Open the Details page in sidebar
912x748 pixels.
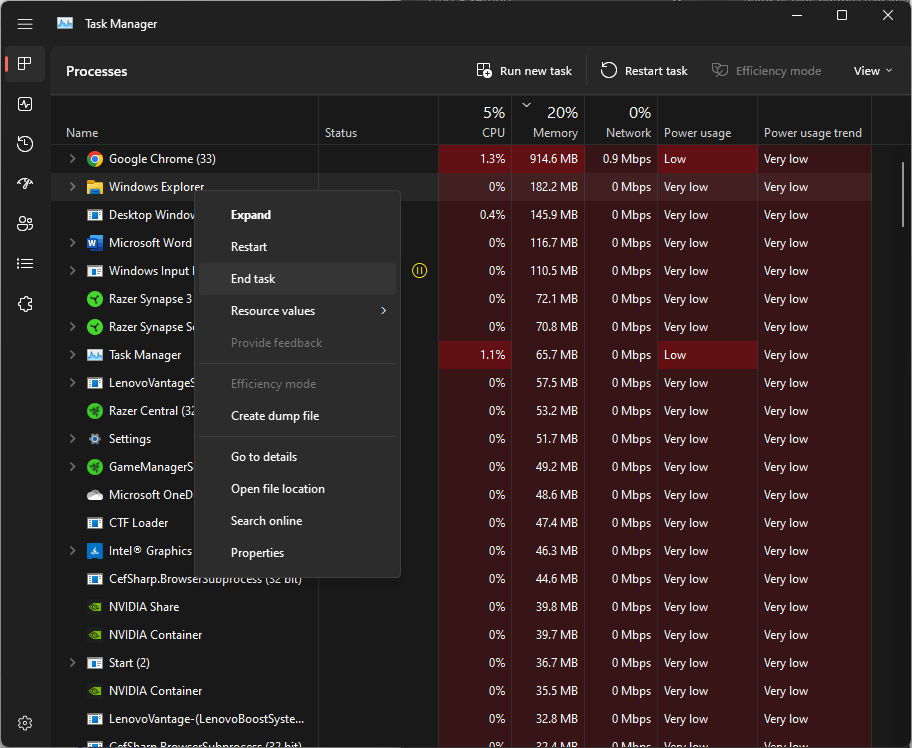point(24,264)
